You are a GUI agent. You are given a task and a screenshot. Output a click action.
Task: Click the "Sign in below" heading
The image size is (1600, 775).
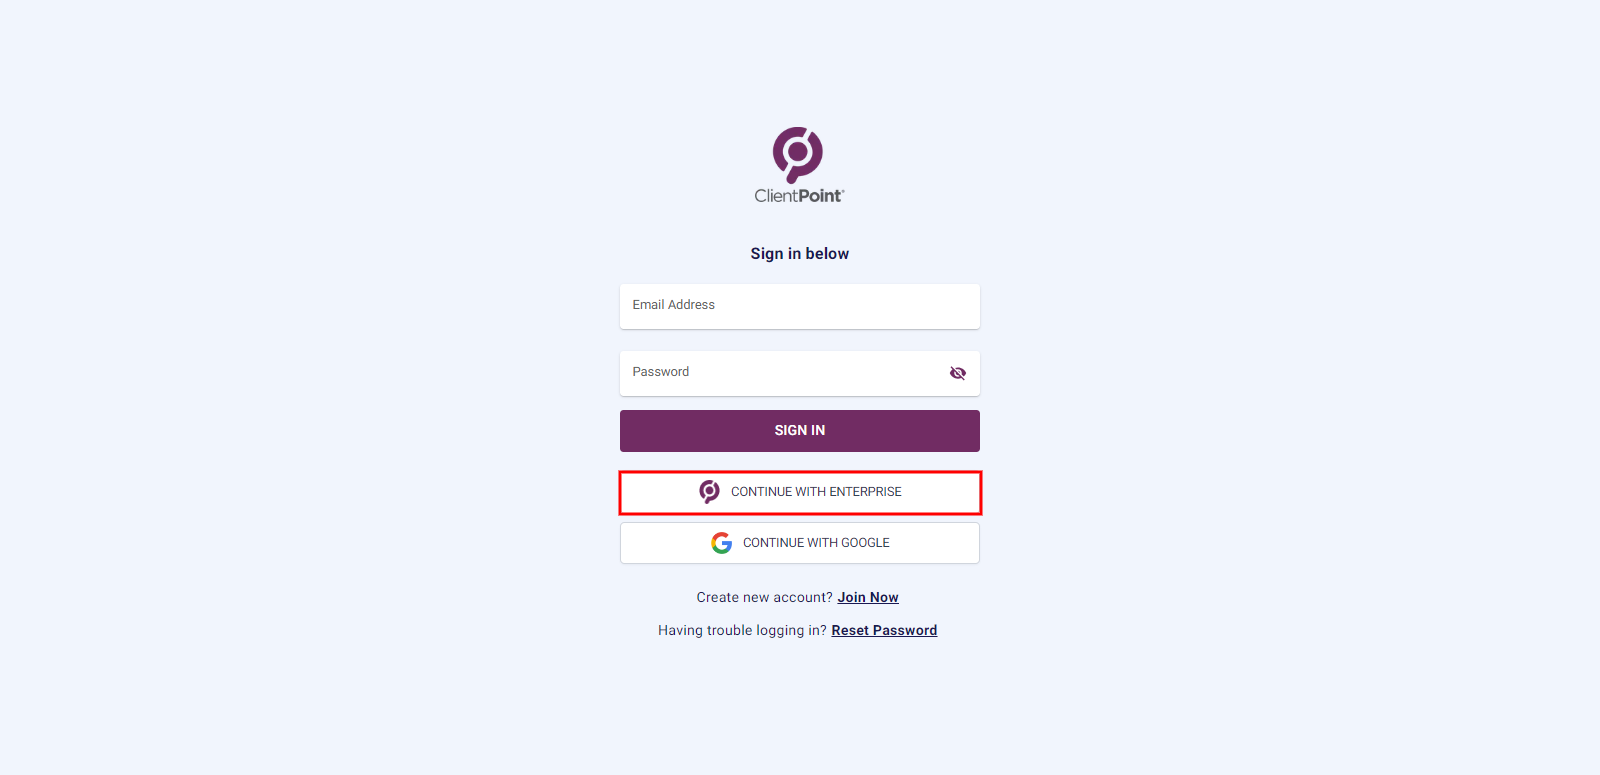(x=800, y=254)
